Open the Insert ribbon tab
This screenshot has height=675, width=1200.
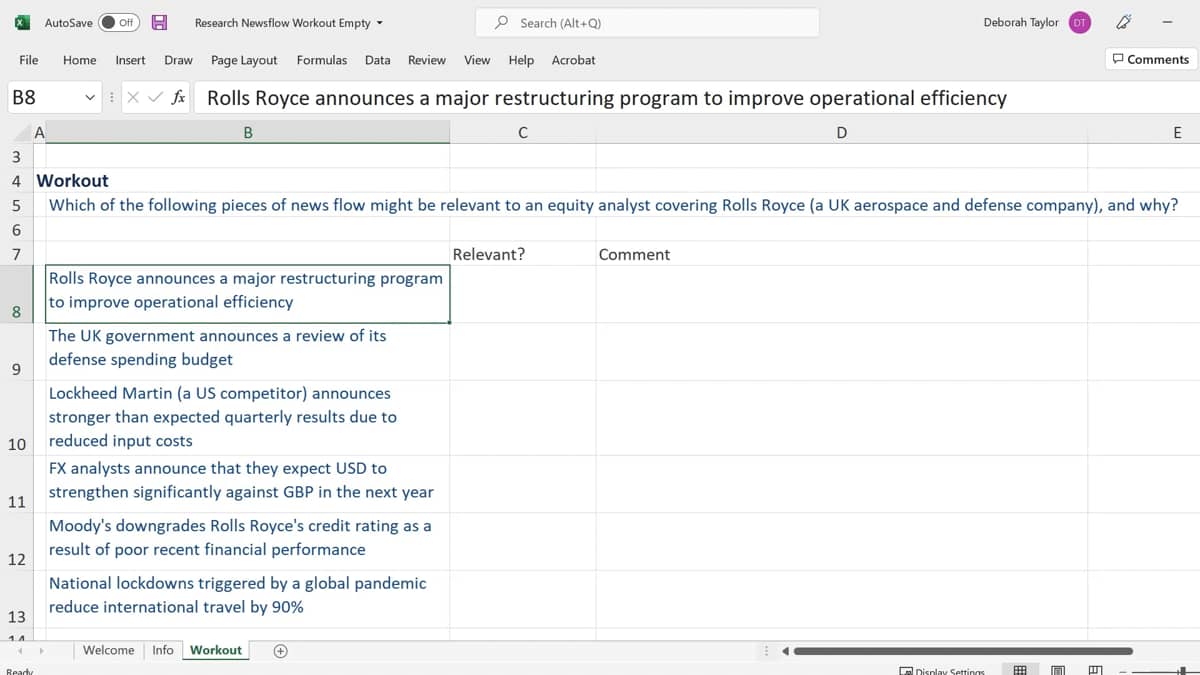tap(130, 60)
